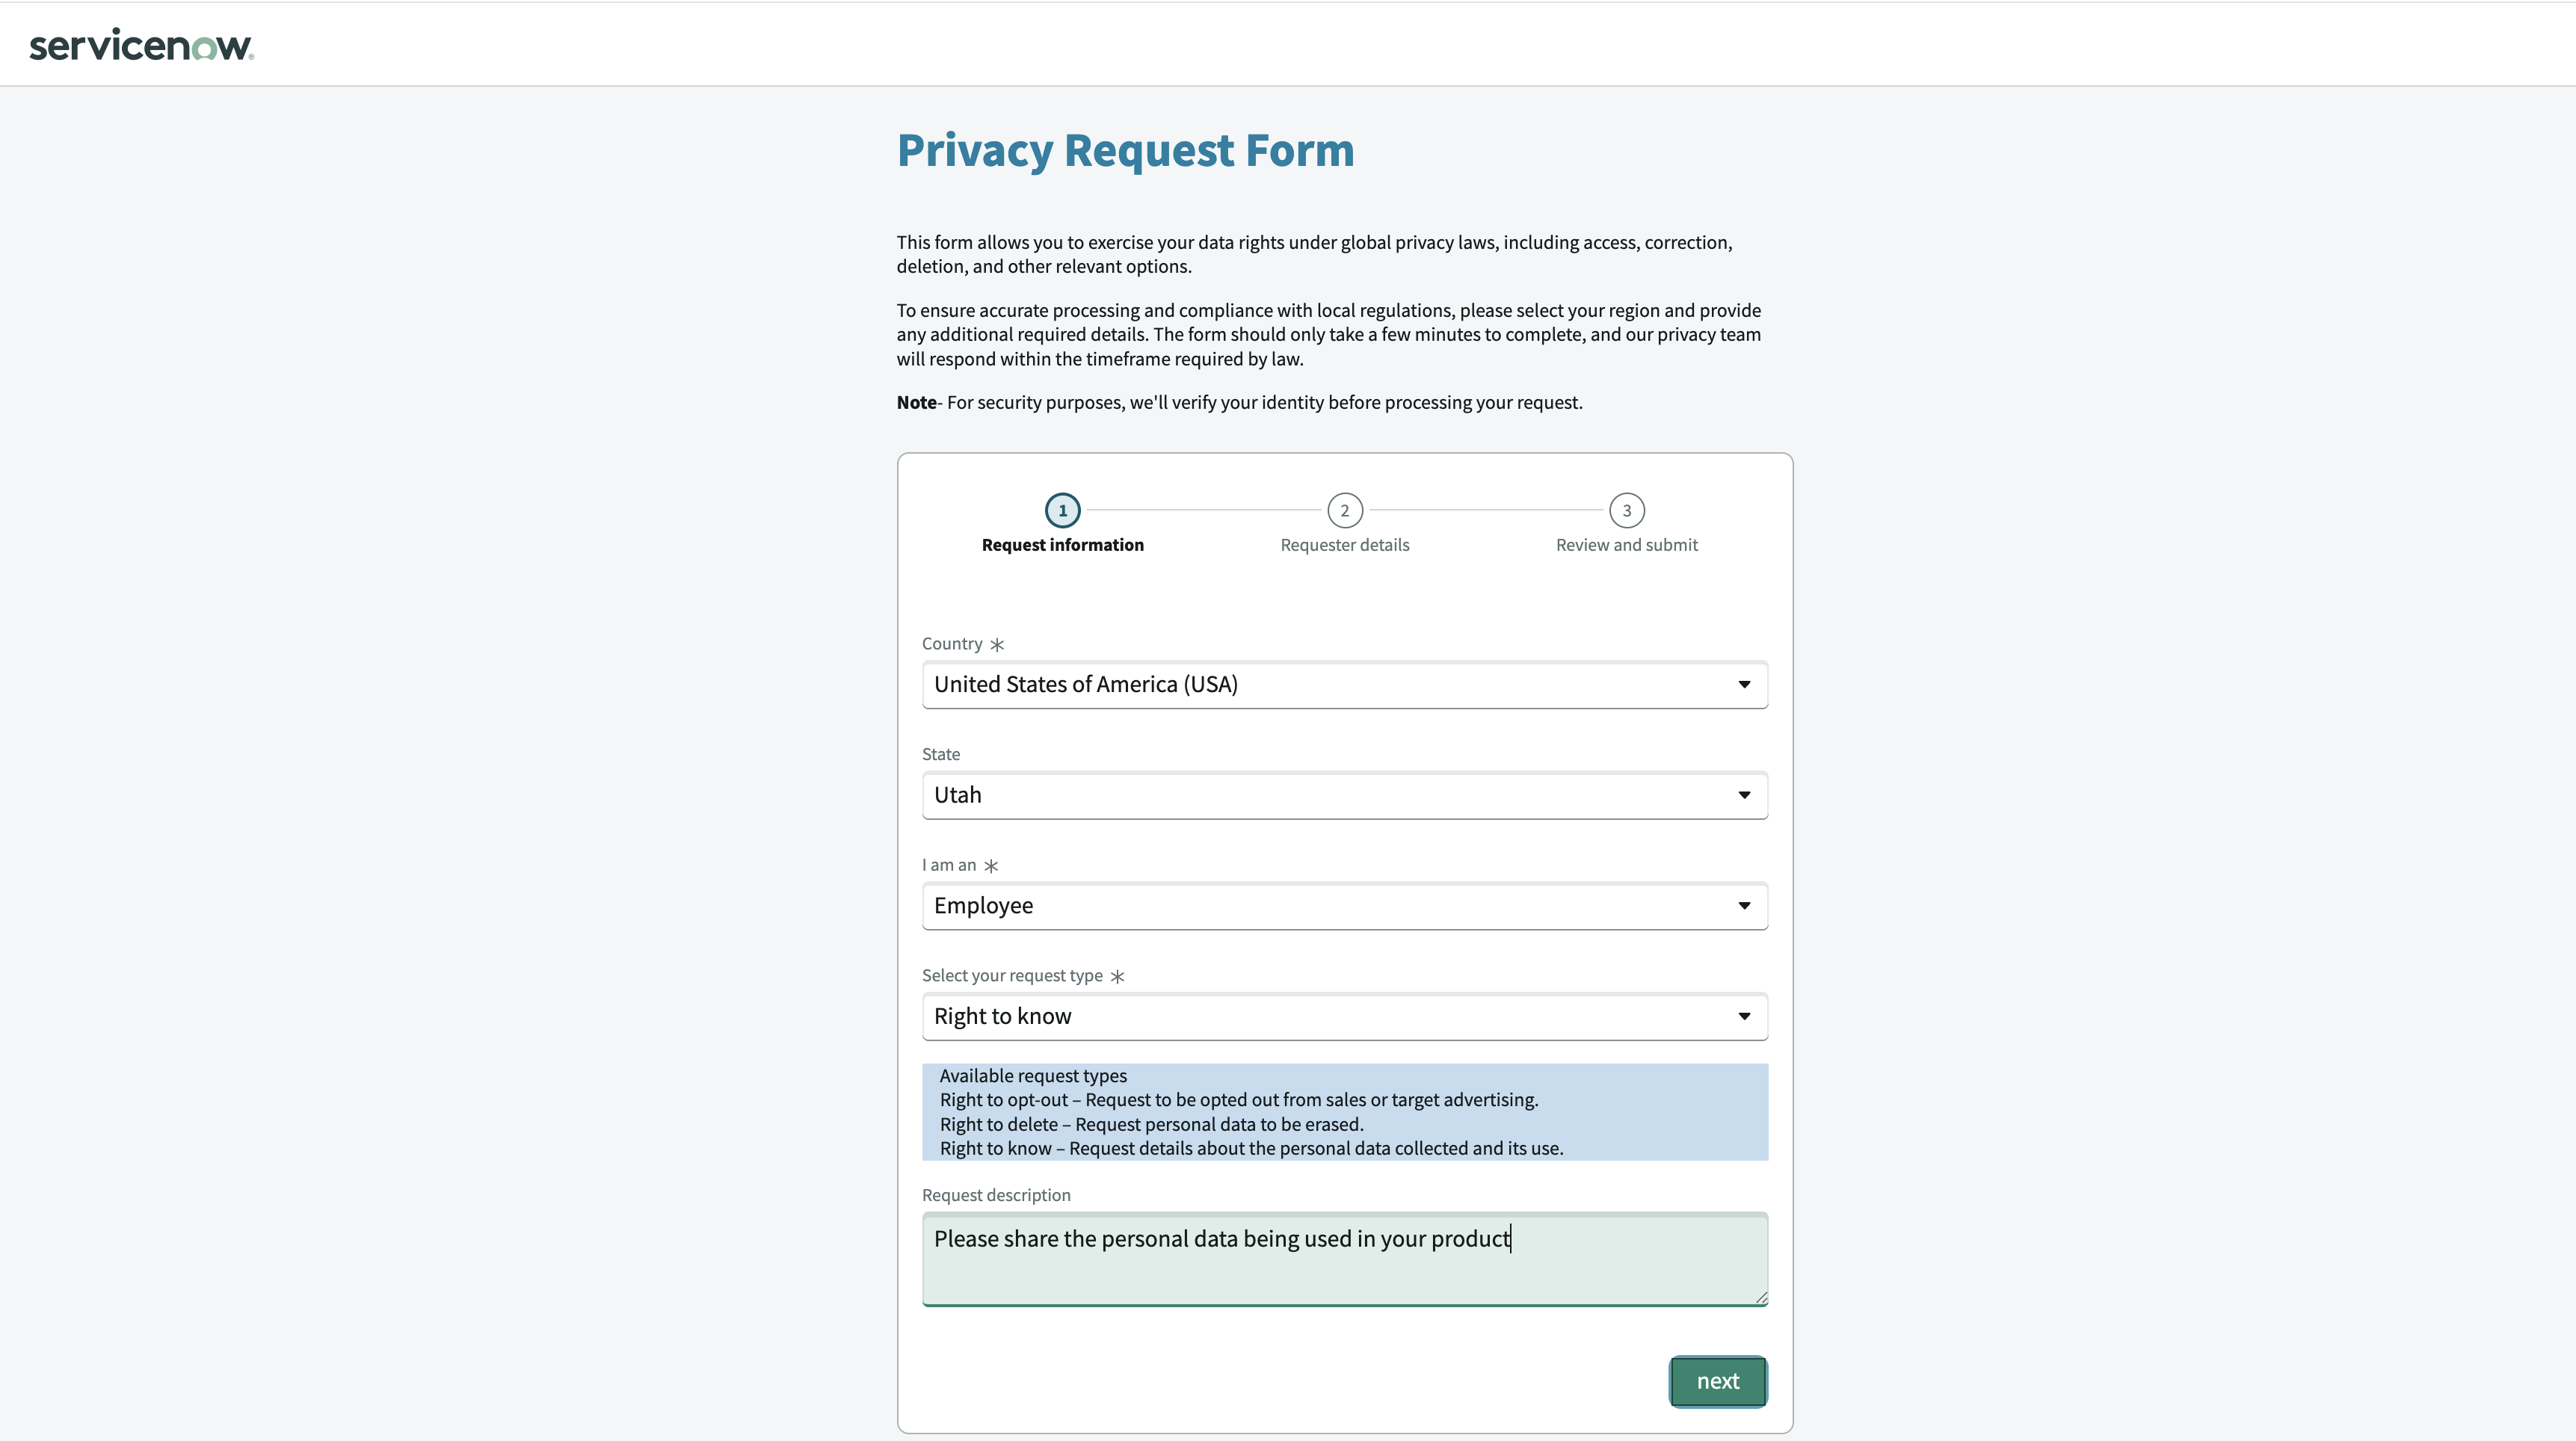Expand the State dropdown showing Utah
The image size is (2576, 1441).
click(x=1344, y=795)
